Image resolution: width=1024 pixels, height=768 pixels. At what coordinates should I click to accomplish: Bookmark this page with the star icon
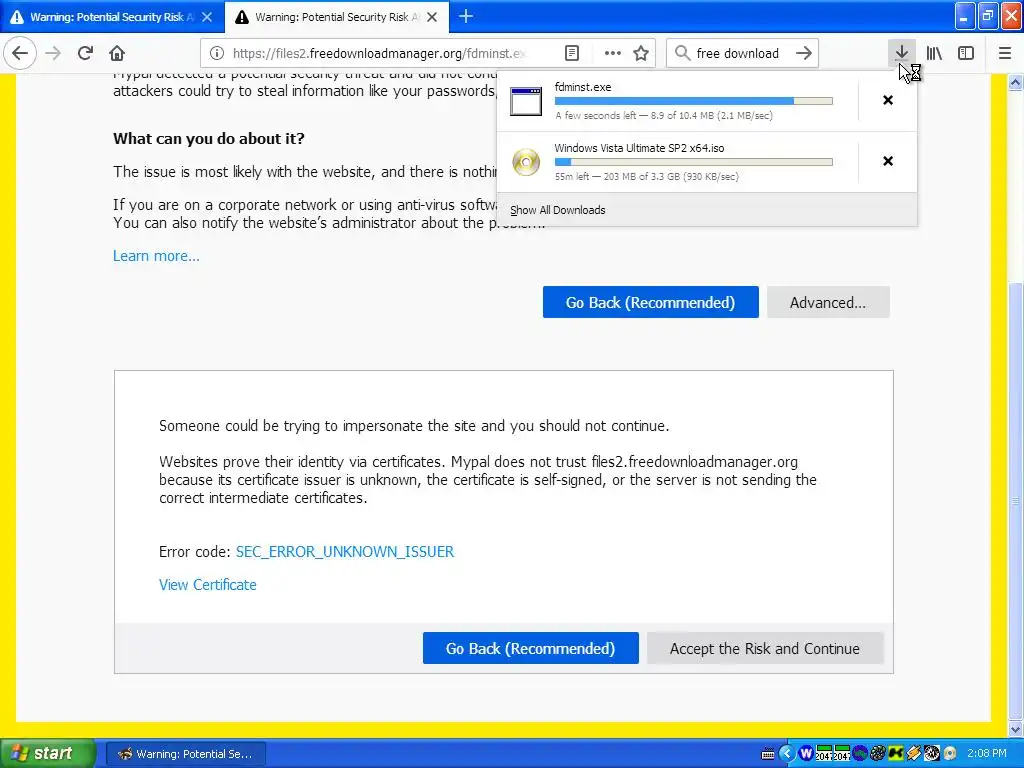click(641, 53)
